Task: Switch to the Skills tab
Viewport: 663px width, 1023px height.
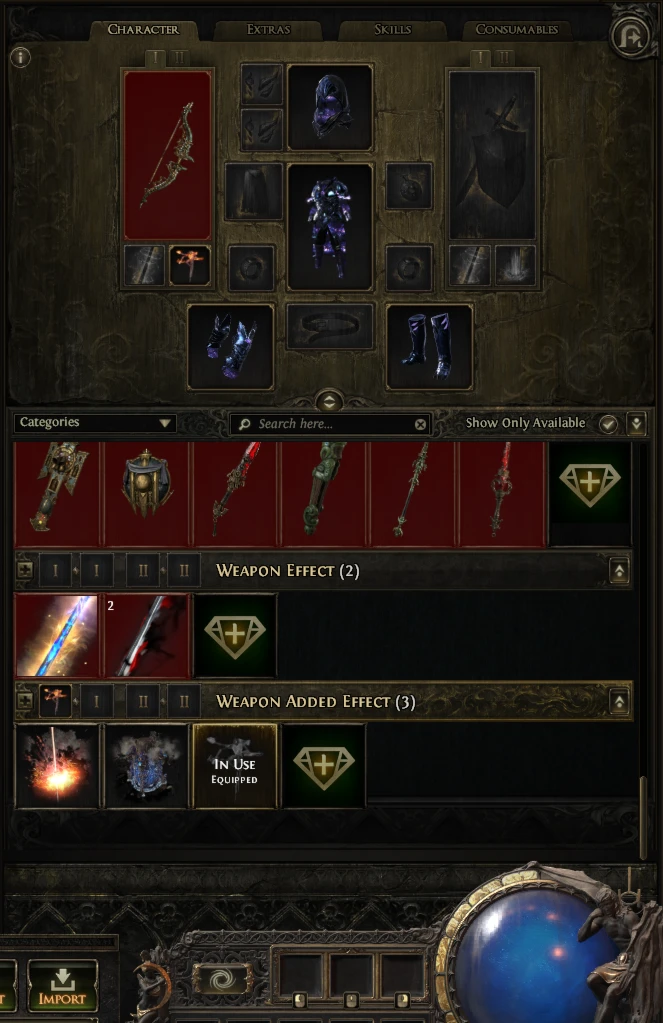Action: pyautogui.click(x=392, y=29)
